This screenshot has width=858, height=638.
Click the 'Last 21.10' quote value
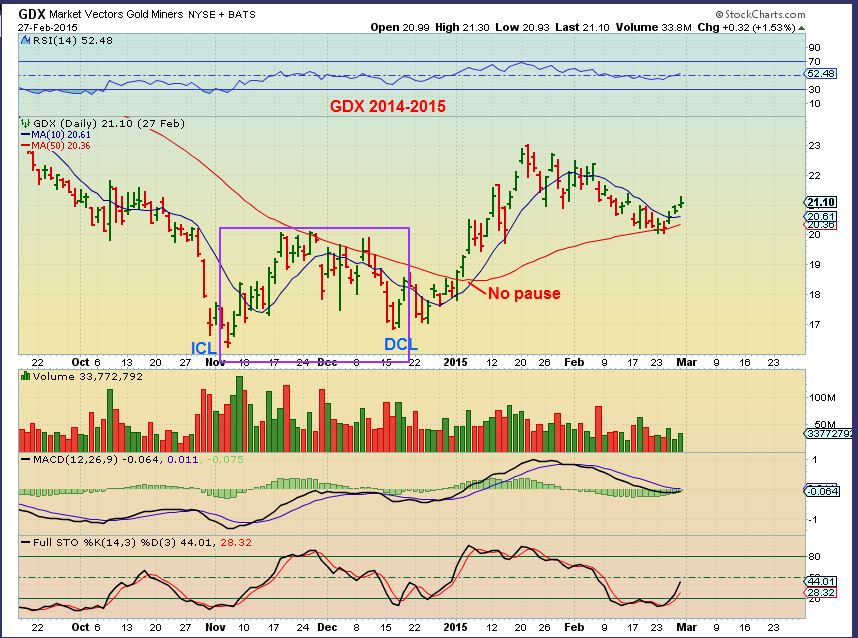click(x=582, y=27)
